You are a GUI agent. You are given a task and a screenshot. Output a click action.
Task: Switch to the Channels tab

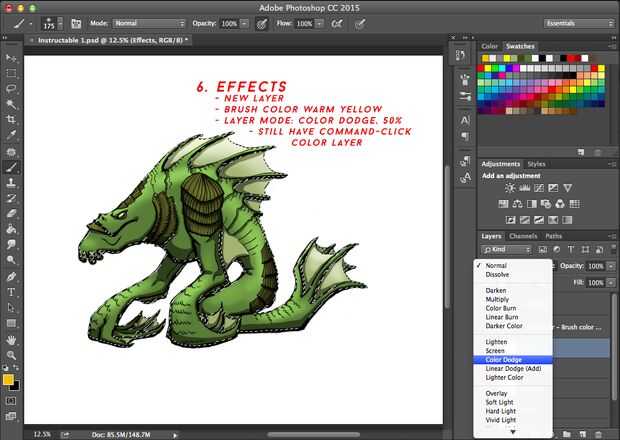point(523,236)
